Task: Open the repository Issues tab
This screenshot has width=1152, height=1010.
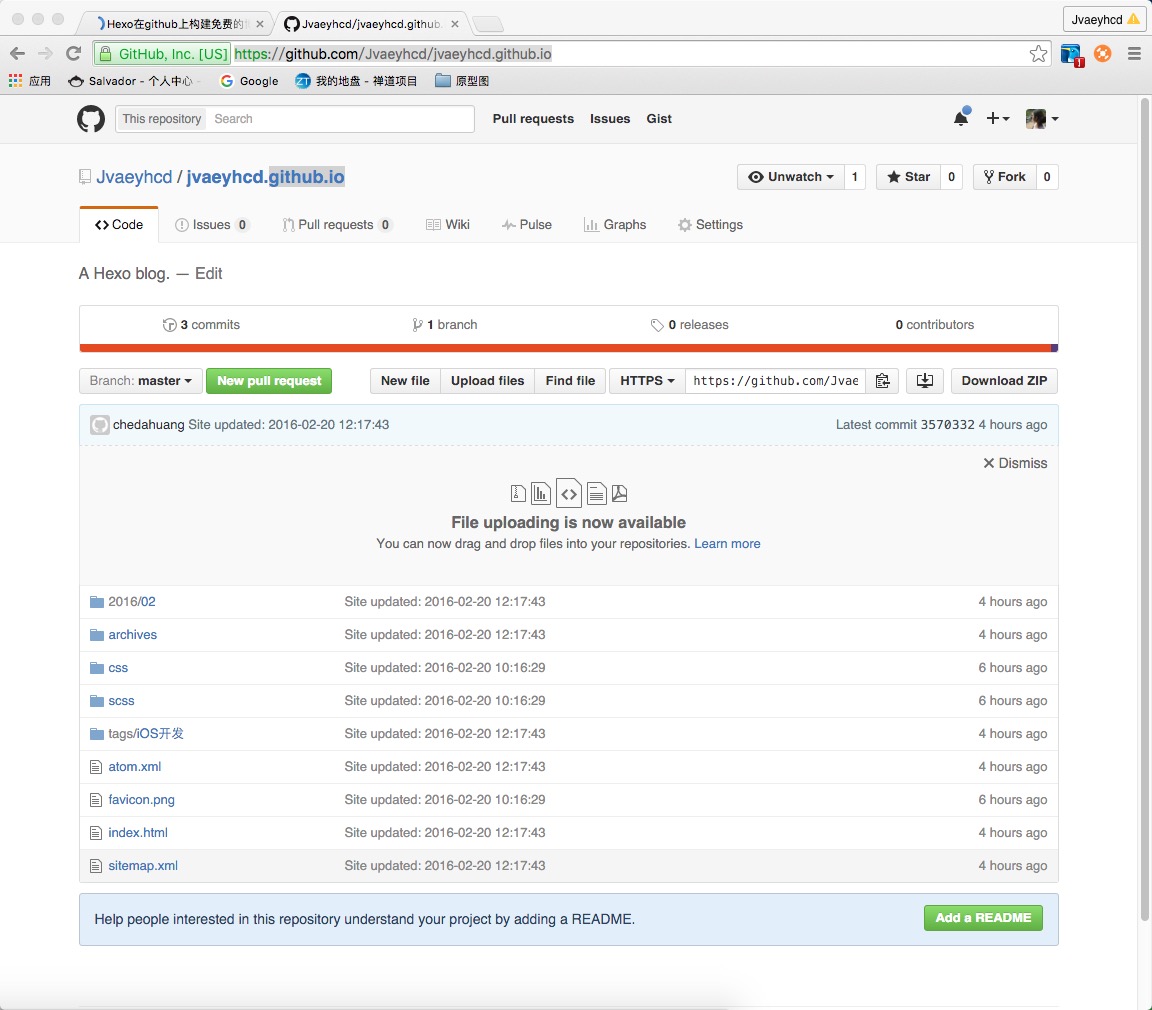Action: click(x=212, y=225)
